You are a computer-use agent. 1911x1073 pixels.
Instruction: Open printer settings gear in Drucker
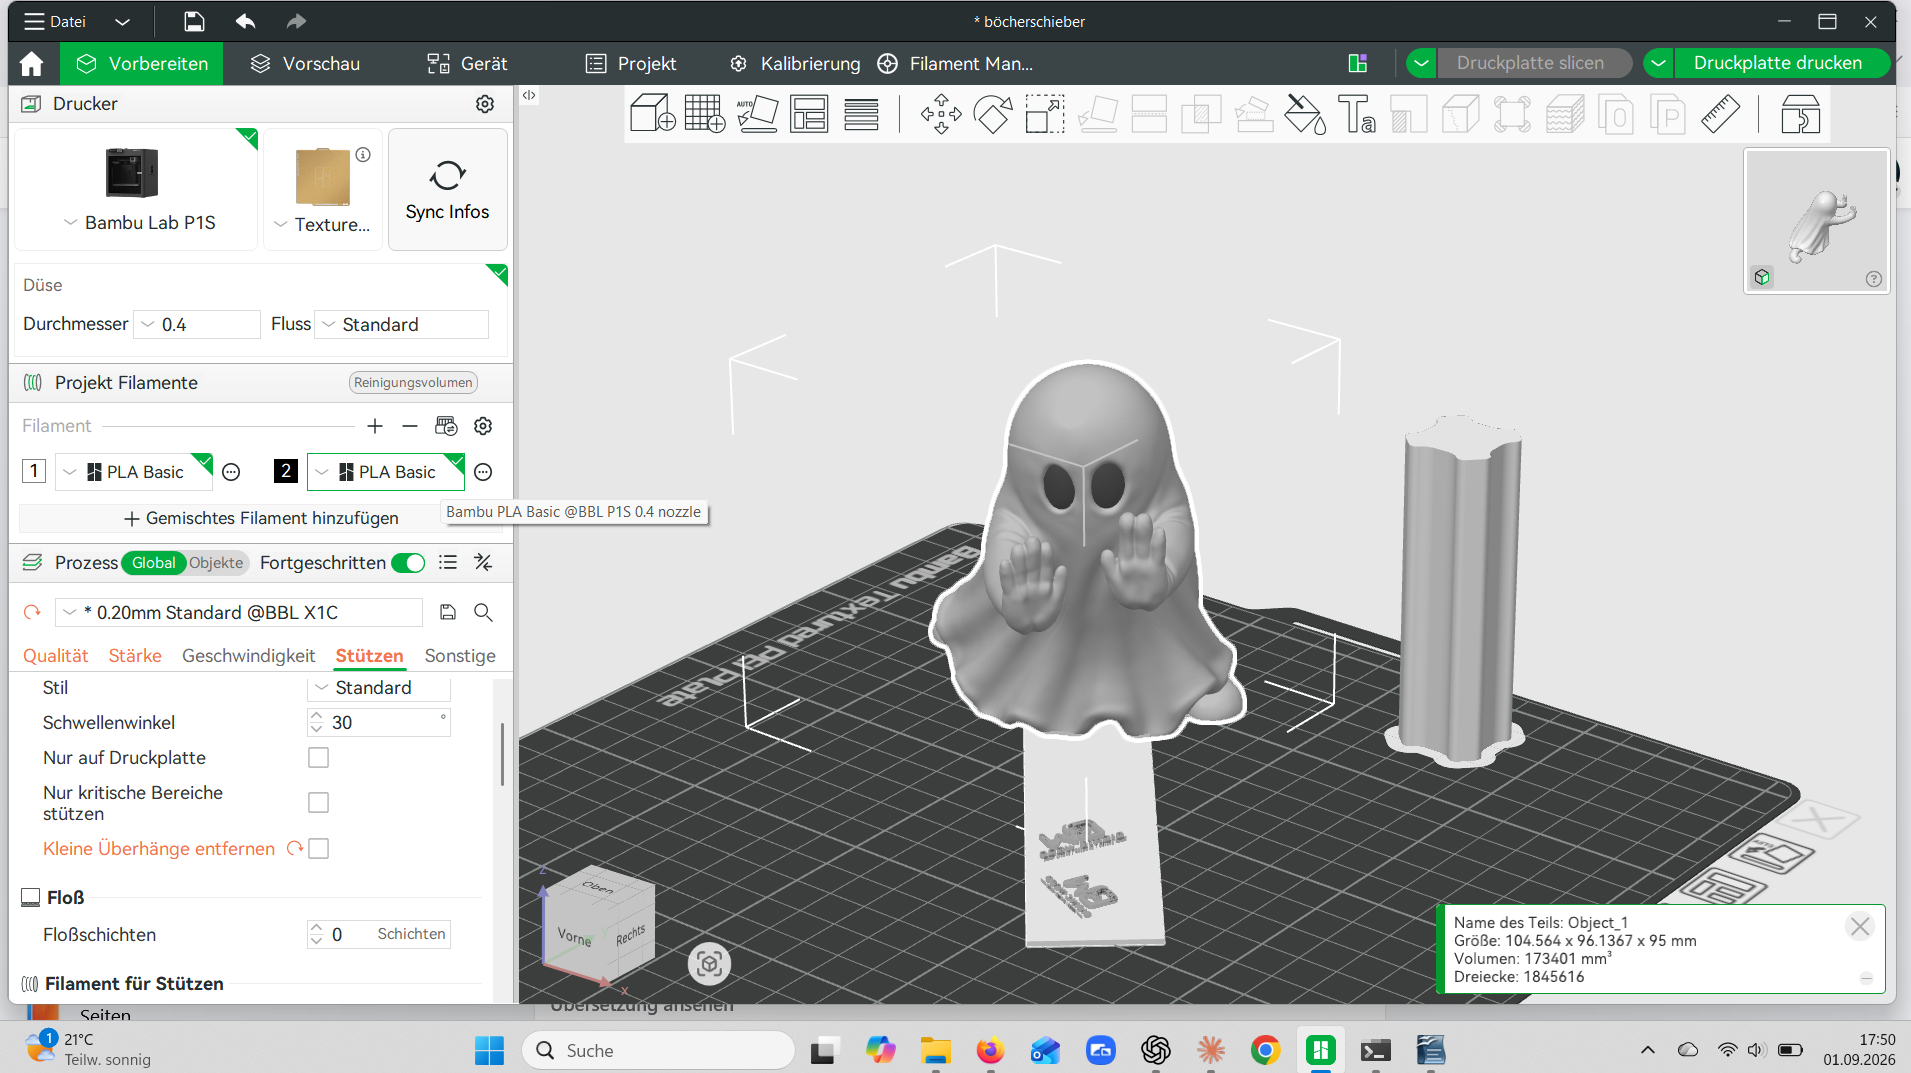[485, 104]
